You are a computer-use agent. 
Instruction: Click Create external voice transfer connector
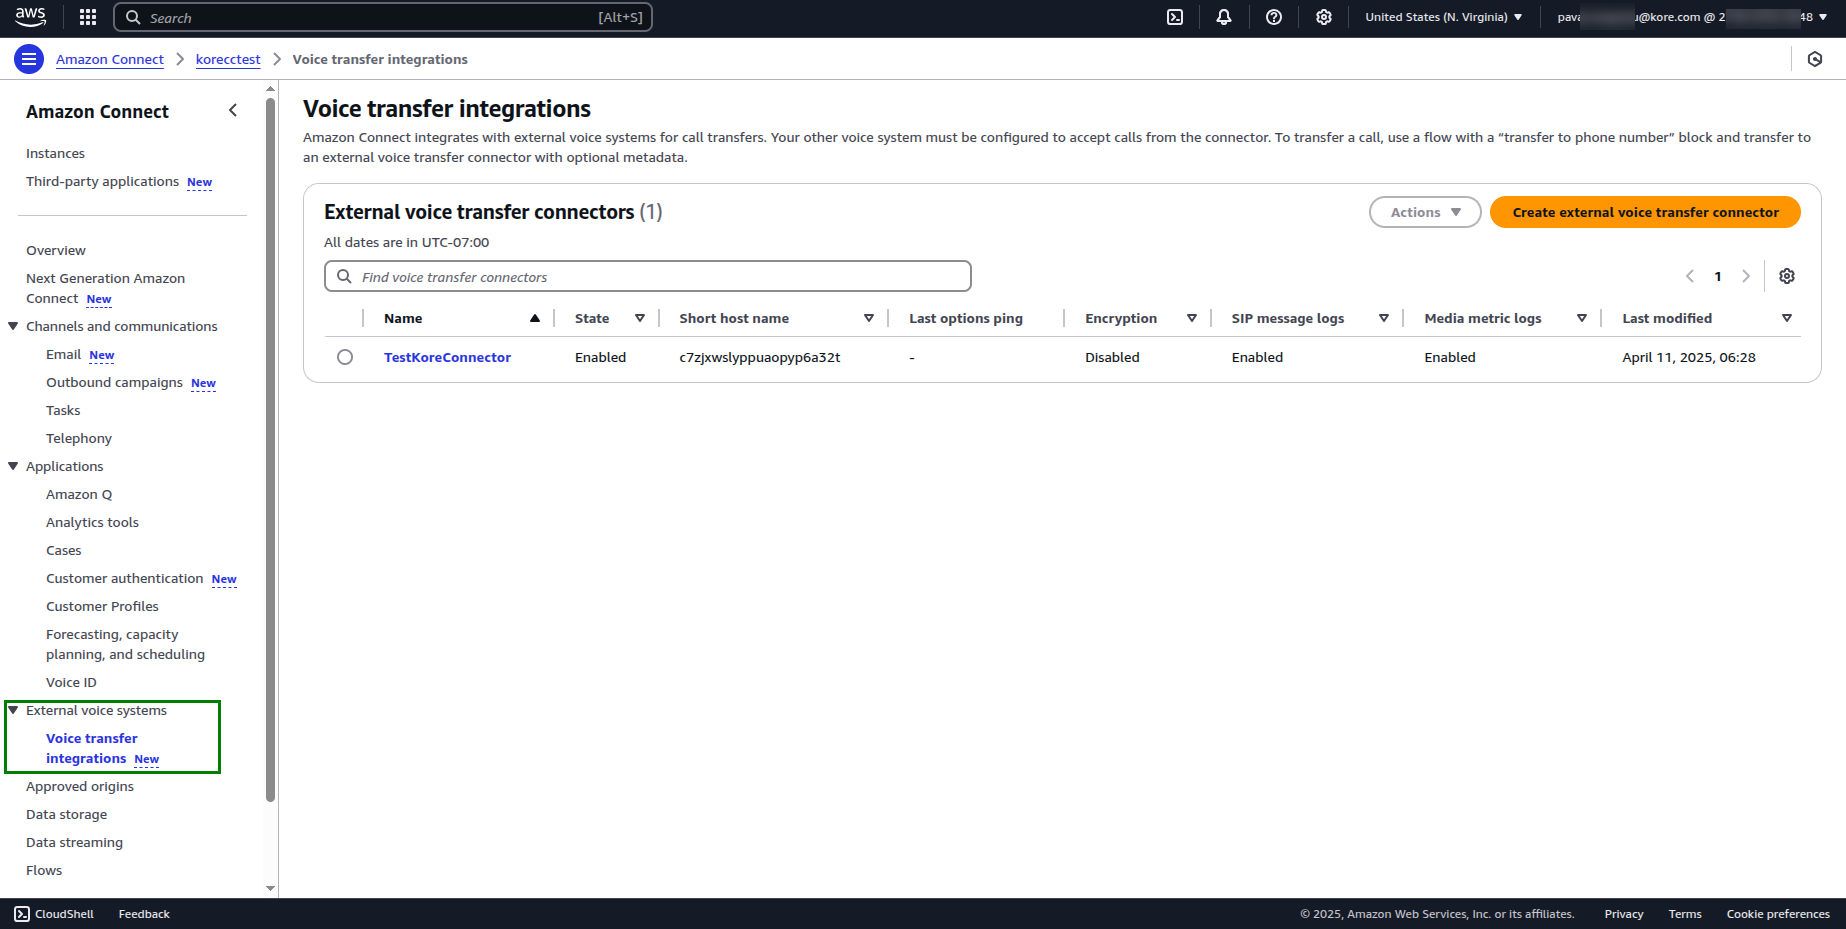[x=1645, y=212]
